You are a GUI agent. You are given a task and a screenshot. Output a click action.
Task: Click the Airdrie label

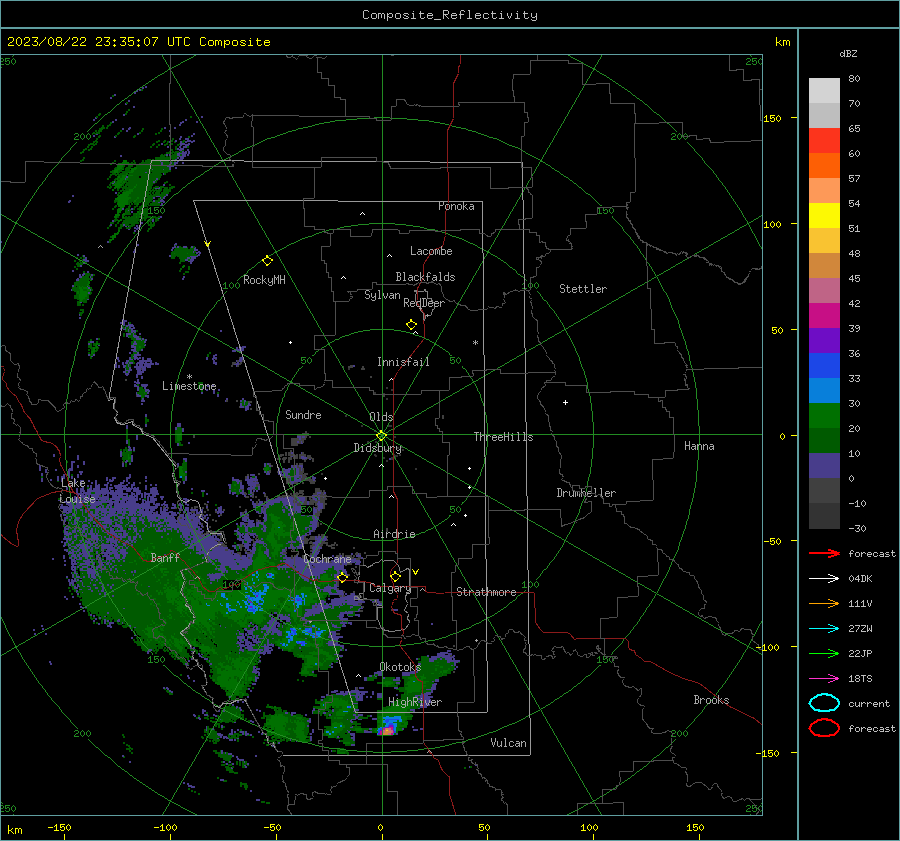coord(394,534)
